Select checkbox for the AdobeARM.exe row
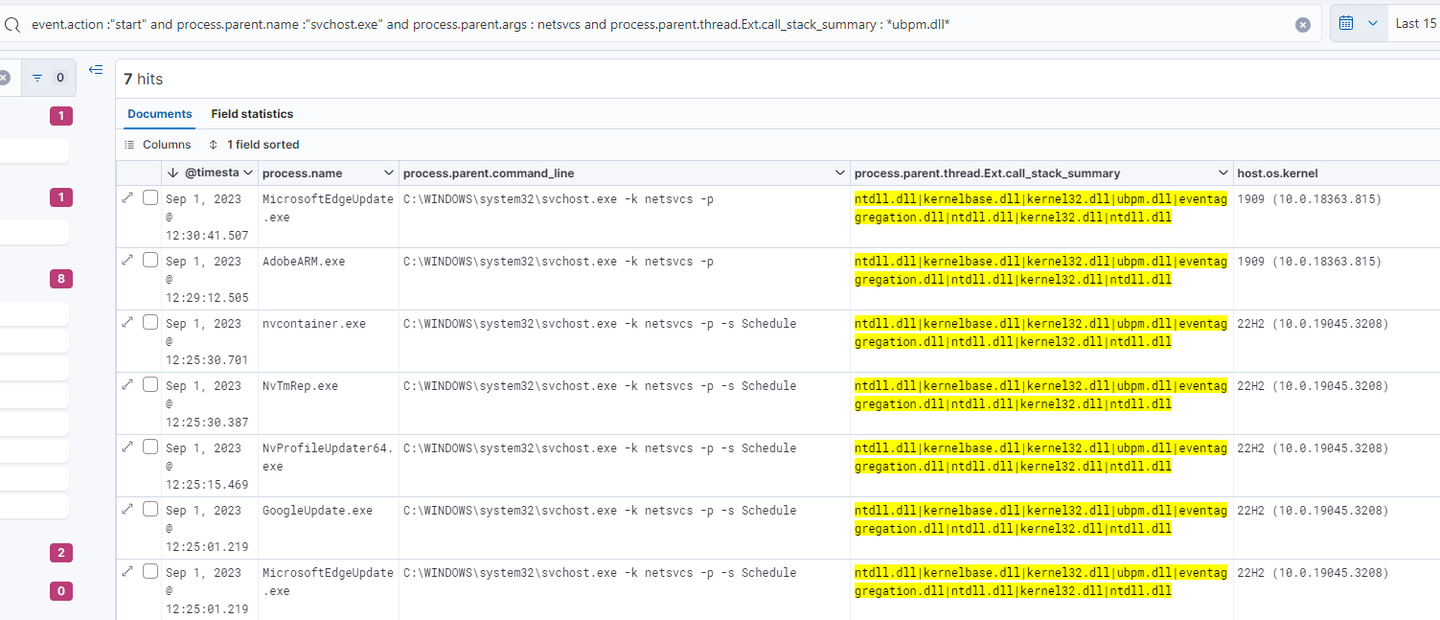Viewport: 1440px width, 620px height. point(150,260)
